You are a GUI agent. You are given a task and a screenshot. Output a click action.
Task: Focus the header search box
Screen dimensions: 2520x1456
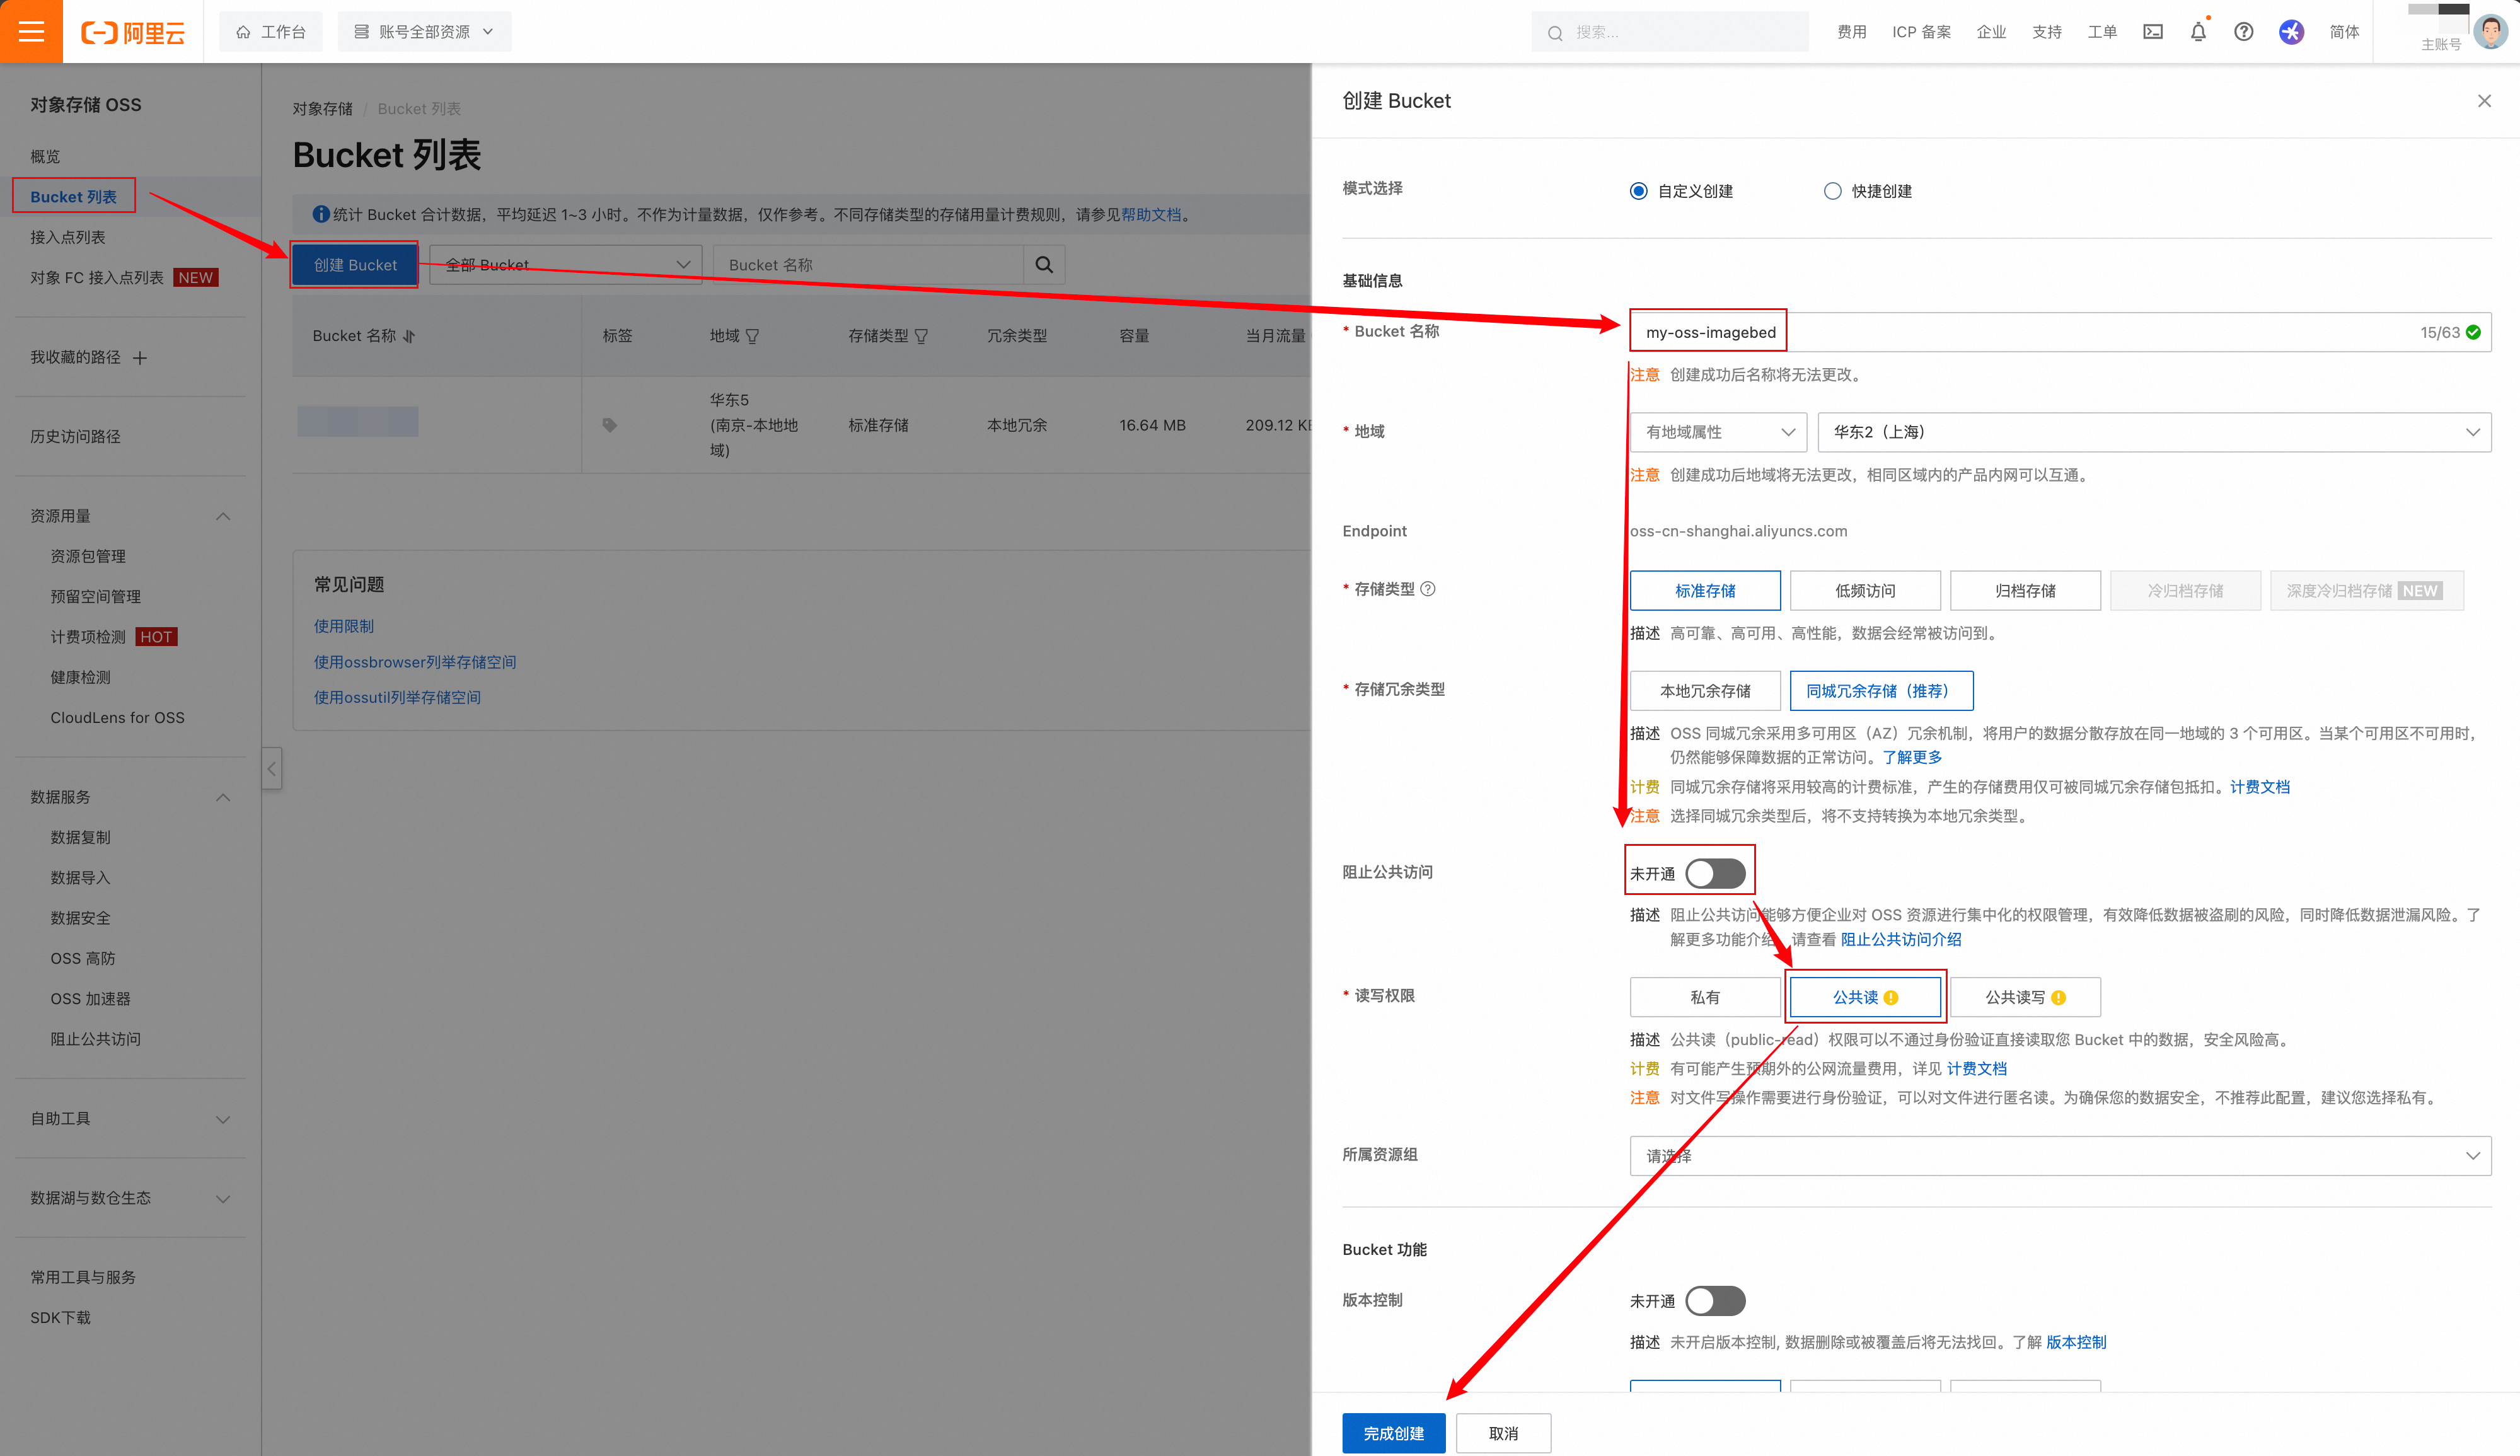click(1670, 32)
